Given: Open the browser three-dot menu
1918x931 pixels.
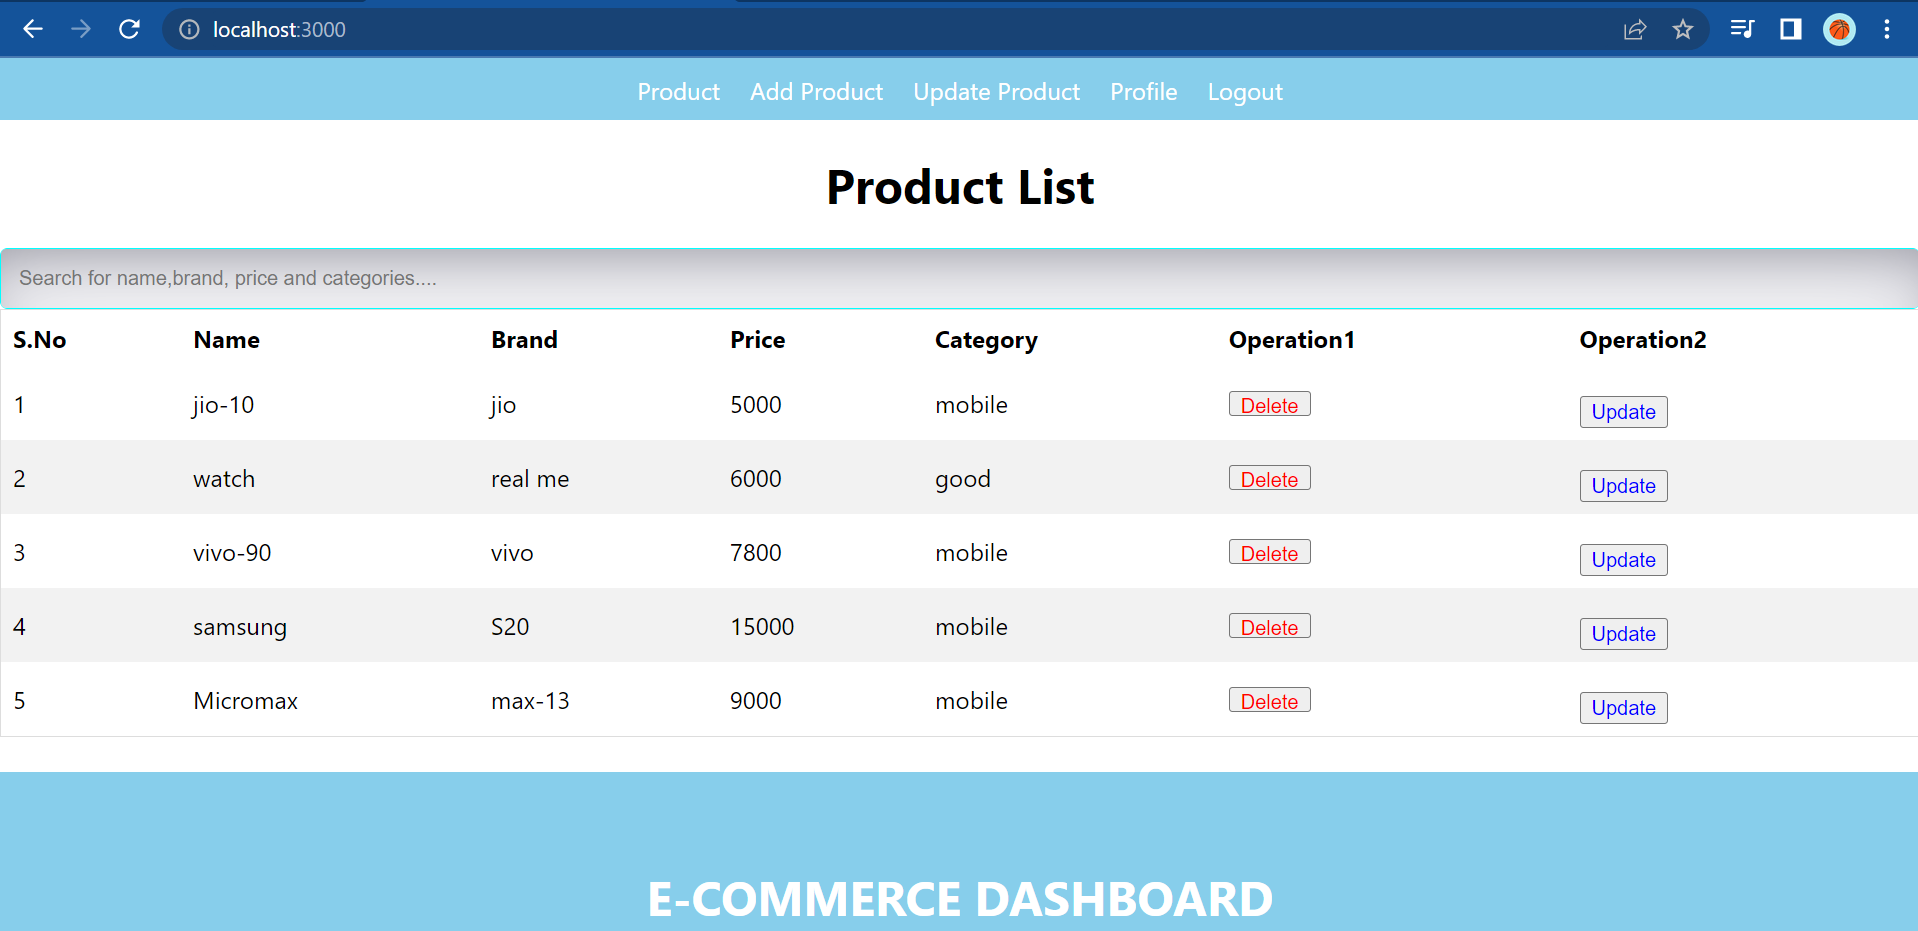Looking at the screenshot, I should point(1887,29).
